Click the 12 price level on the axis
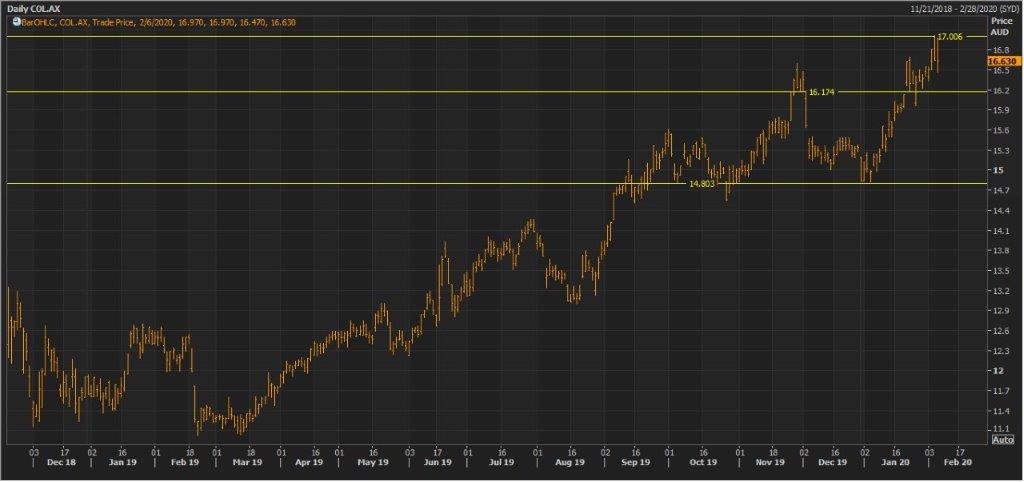 996,371
